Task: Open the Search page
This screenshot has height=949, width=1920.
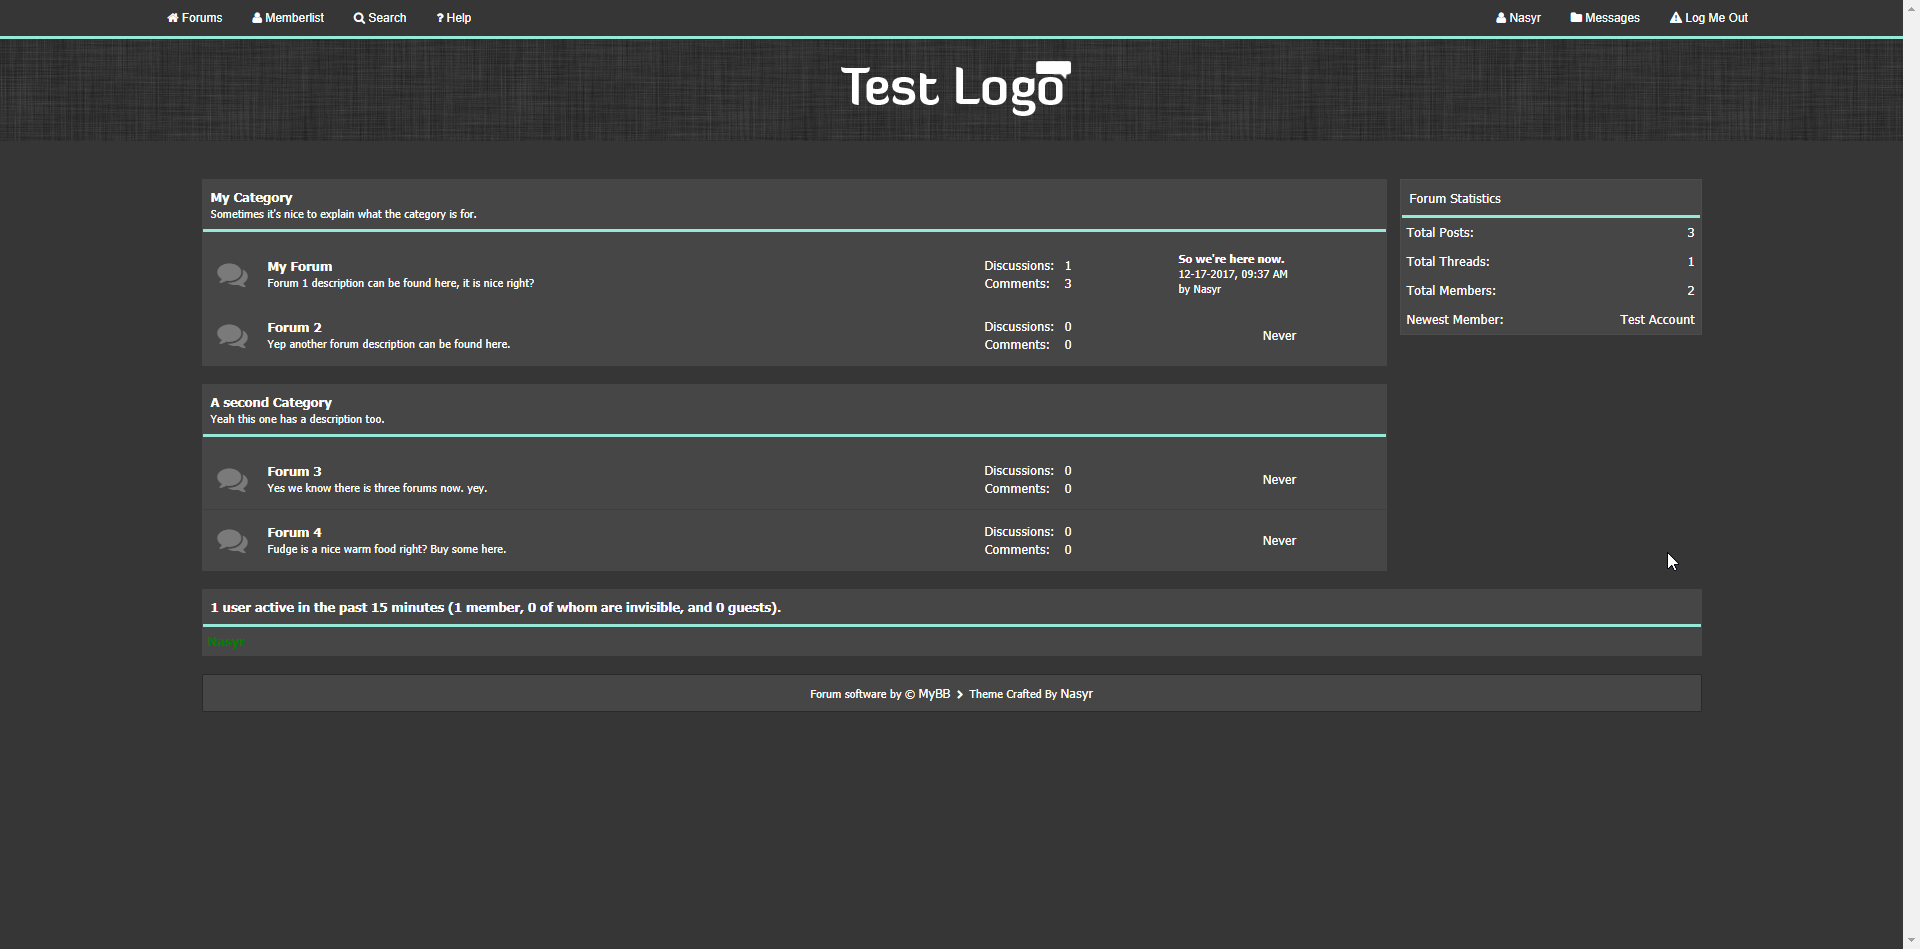Action: pyautogui.click(x=380, y=18)
